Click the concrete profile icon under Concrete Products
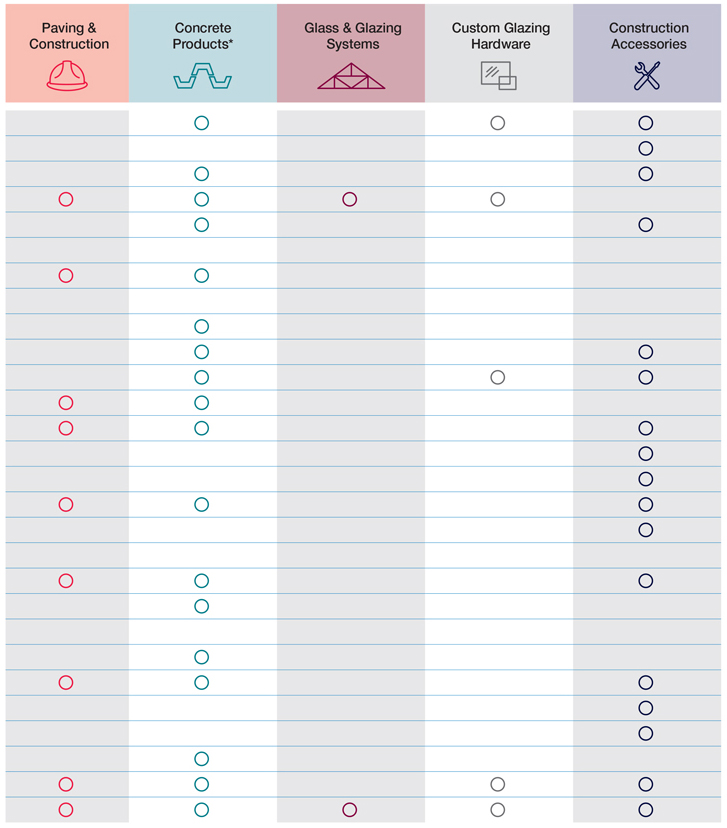727x828 pixels. tap(201, 76)
